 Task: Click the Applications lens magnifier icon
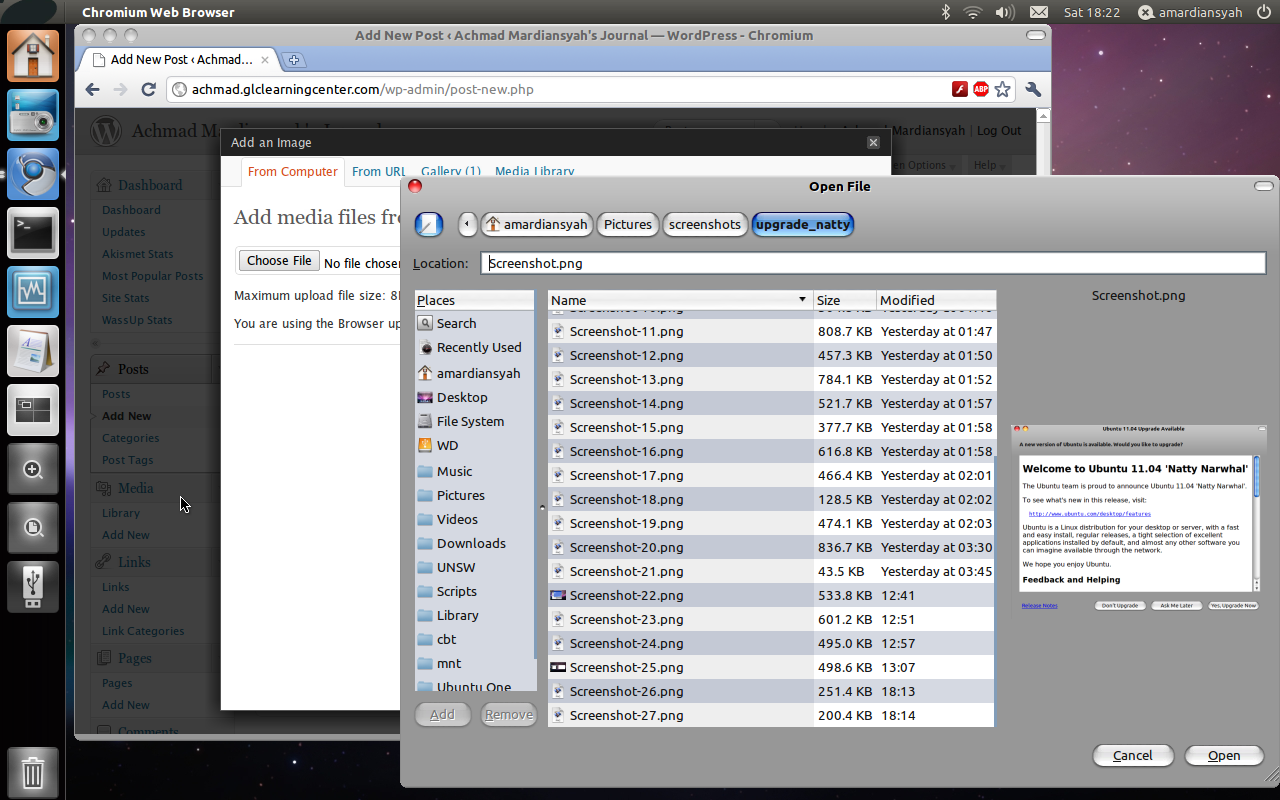pyautogui.click(x=34, y=469)
